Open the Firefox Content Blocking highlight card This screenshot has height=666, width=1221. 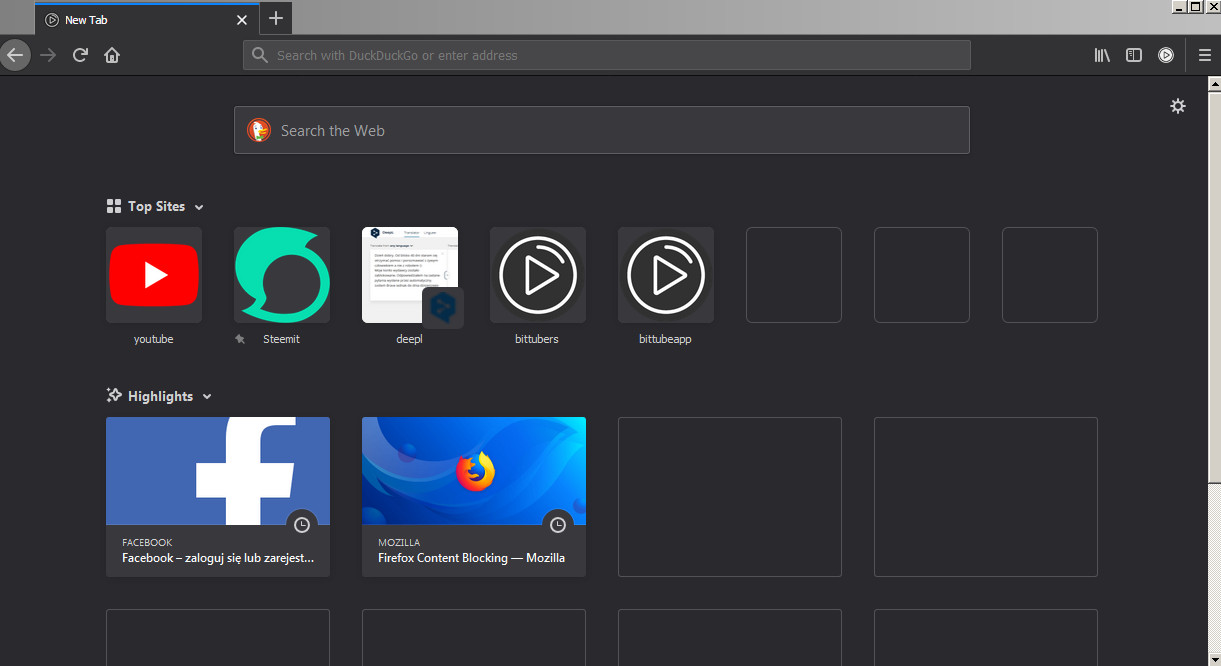[x=474, y=497]
